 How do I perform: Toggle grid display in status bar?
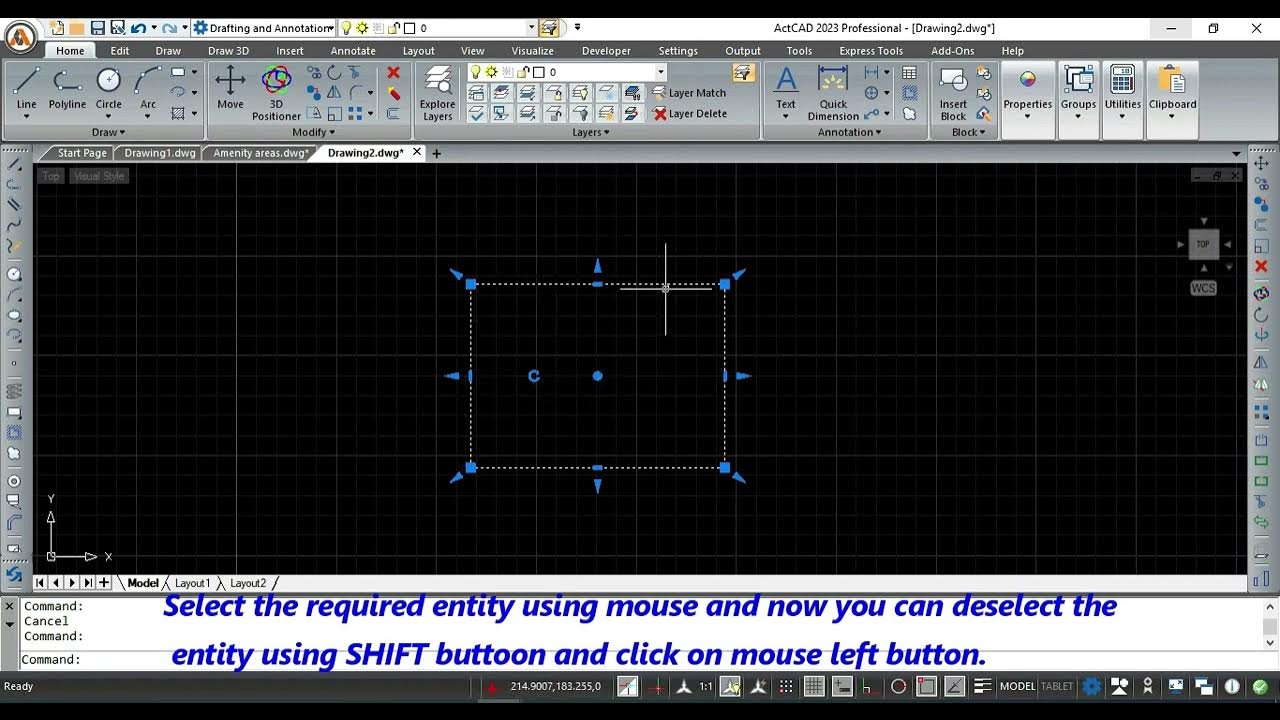[x=814, y=686]
